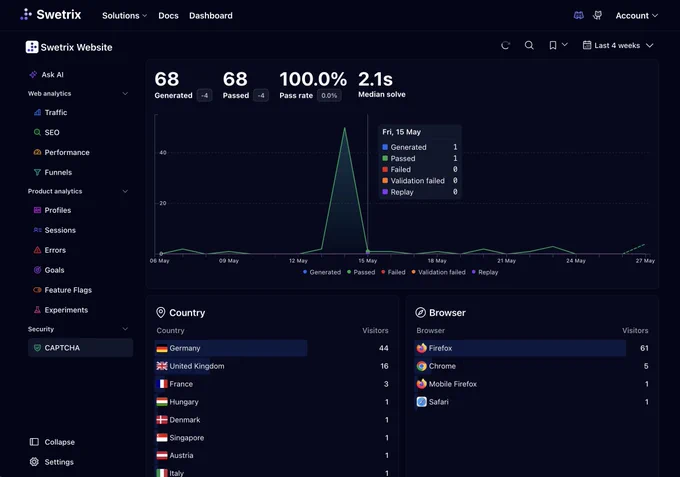
Task: Toggle Validation failed series in legend
Action: point(438,272)
